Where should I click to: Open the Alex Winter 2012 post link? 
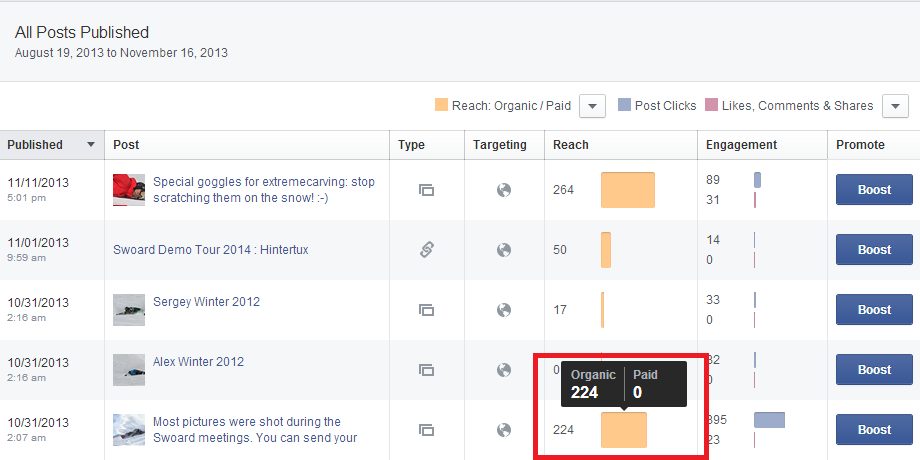point(198,362)
